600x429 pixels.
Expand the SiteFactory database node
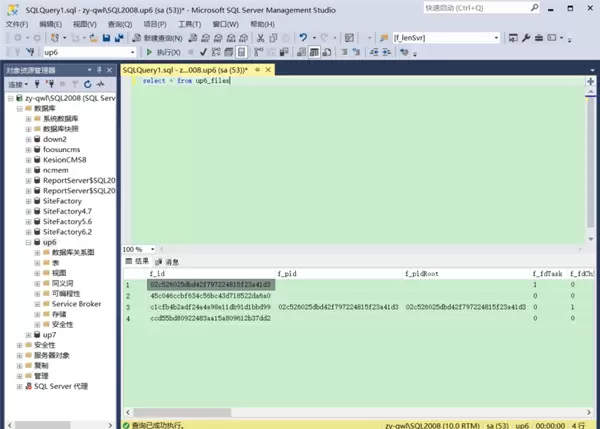coord(27,201)
